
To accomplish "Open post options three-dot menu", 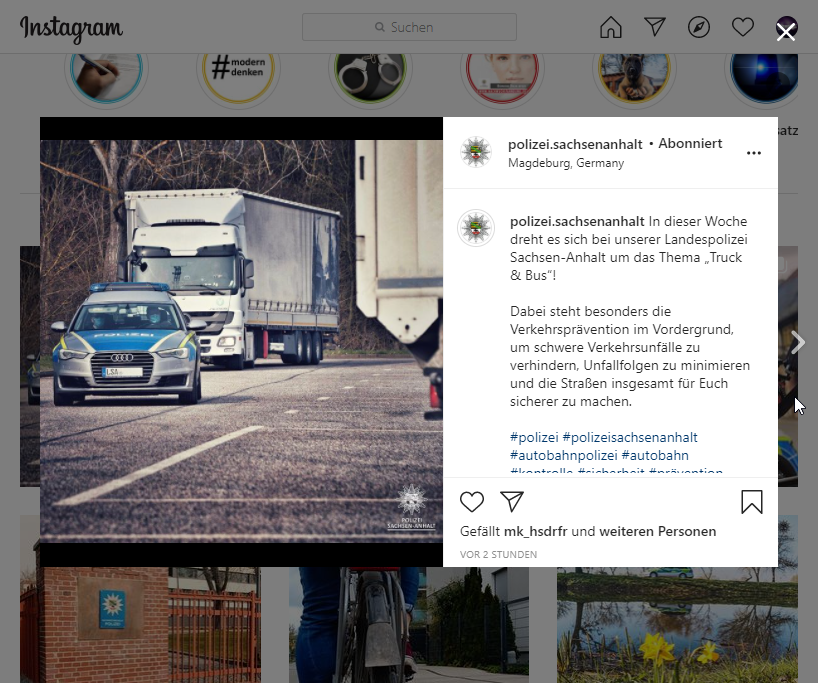I will coord(754,153).
